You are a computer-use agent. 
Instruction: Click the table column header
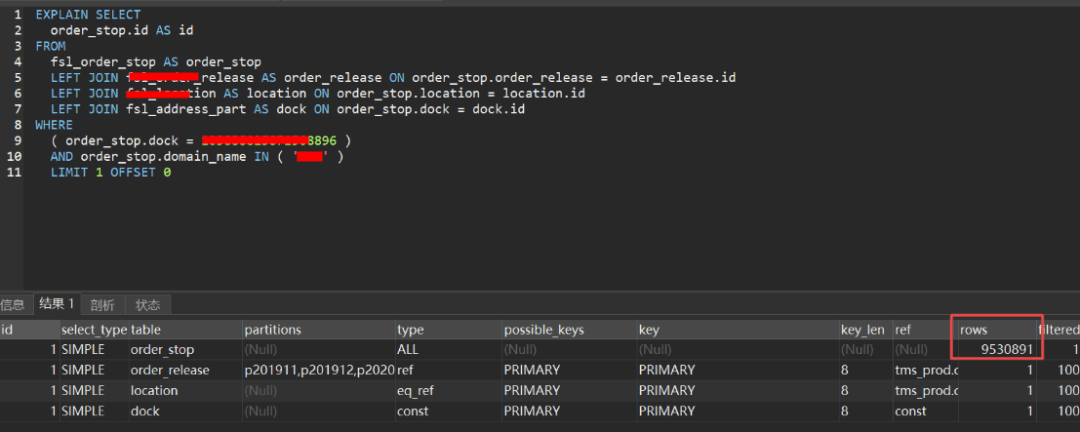click(185, 329)
